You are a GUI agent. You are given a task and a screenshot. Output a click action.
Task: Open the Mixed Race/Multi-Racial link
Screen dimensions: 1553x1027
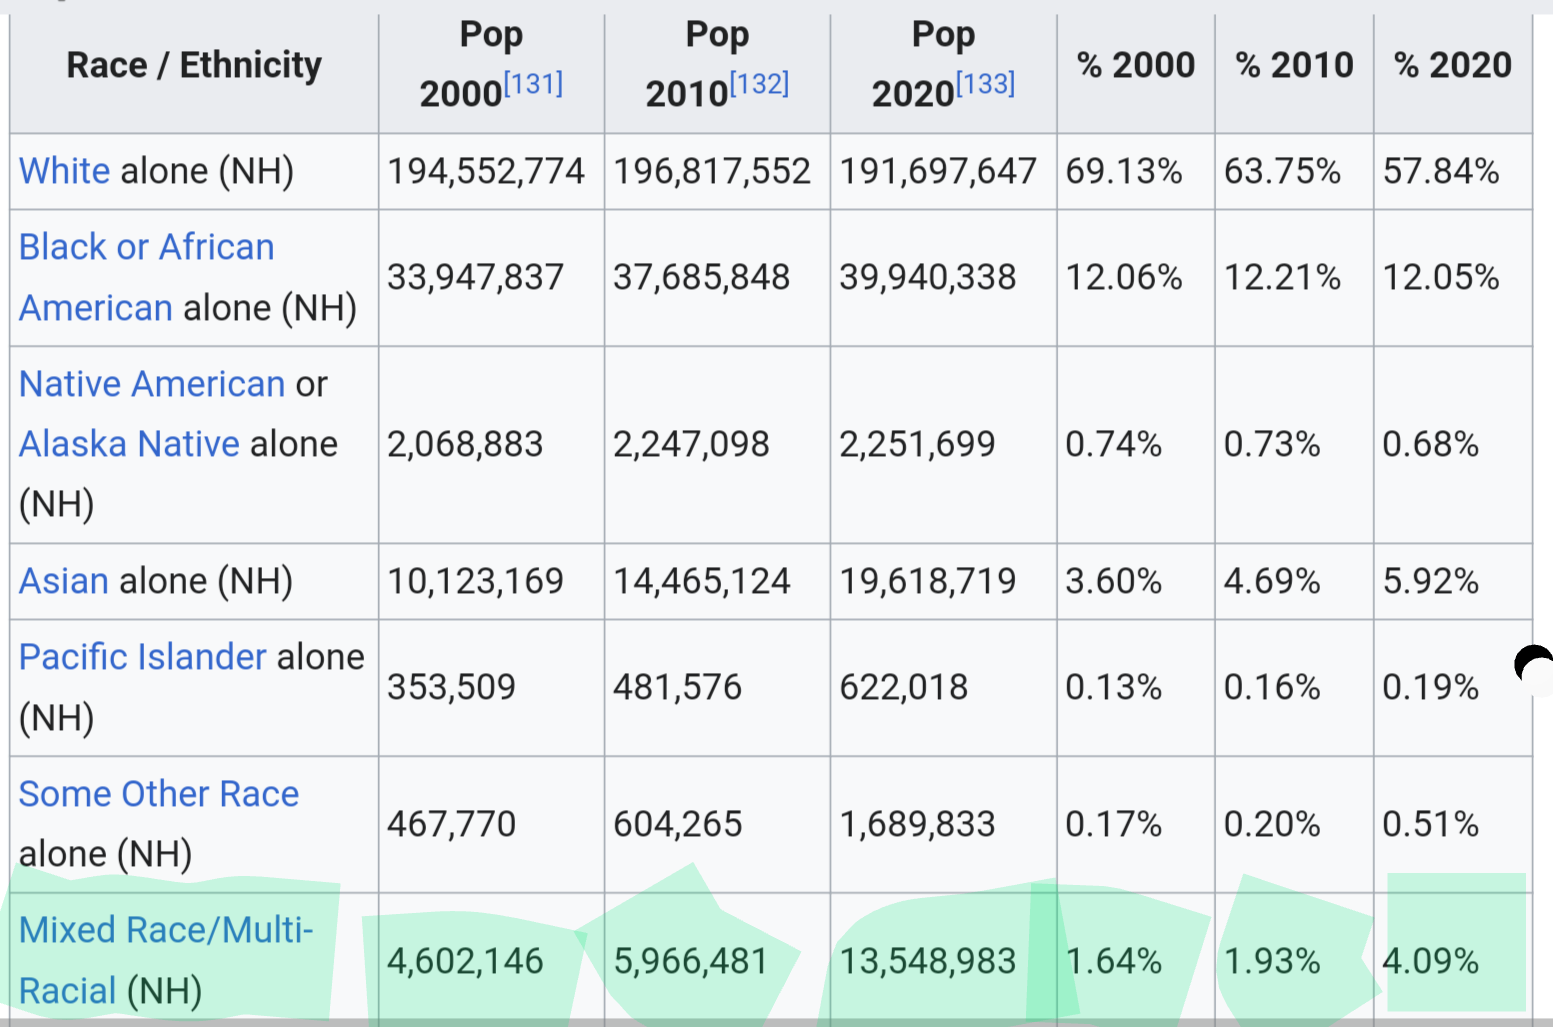166,960
